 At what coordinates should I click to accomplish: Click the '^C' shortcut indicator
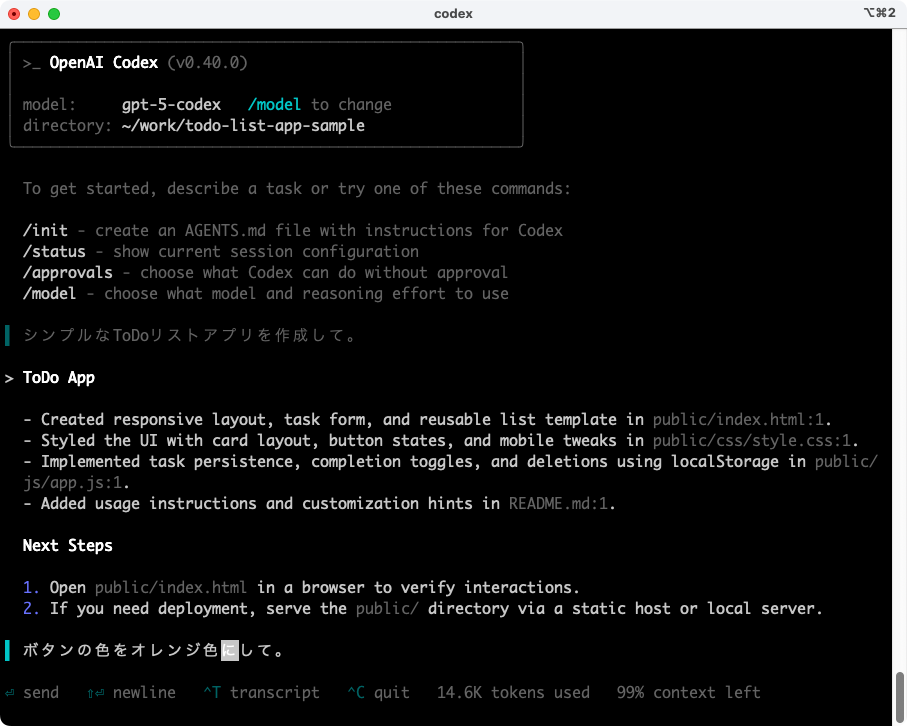356,692
